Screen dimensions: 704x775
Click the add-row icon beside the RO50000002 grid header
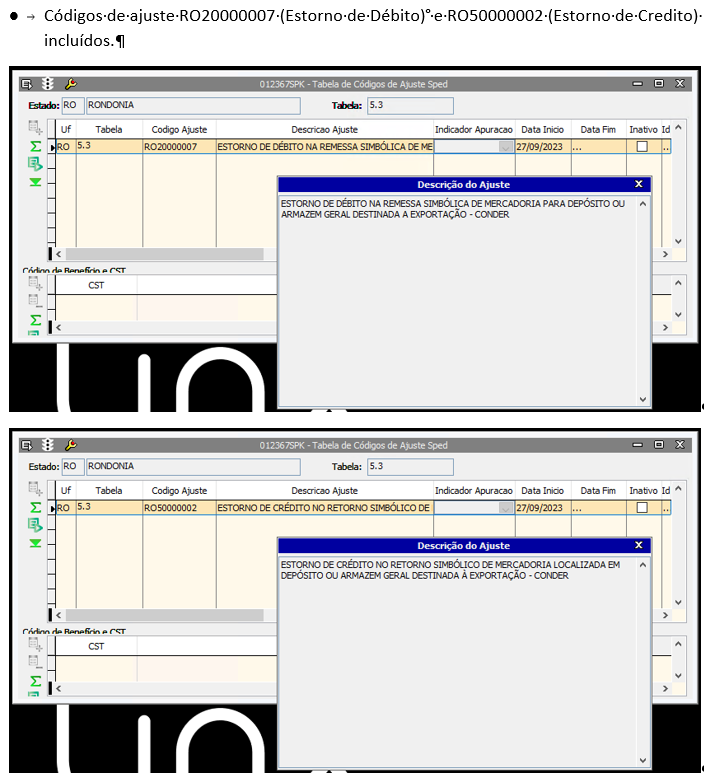[35, 489]
